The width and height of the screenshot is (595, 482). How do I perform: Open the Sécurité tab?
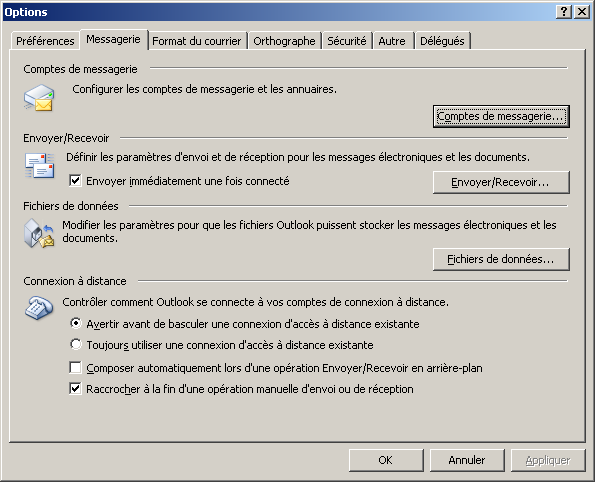click(347, 41)
